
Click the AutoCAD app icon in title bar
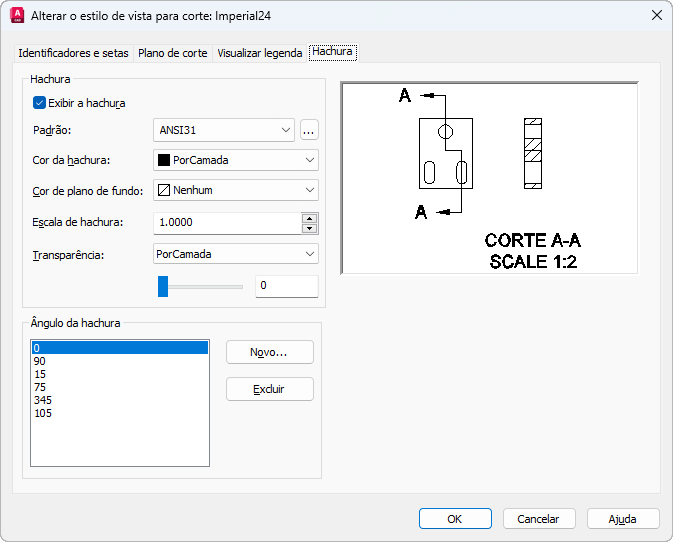16,16
